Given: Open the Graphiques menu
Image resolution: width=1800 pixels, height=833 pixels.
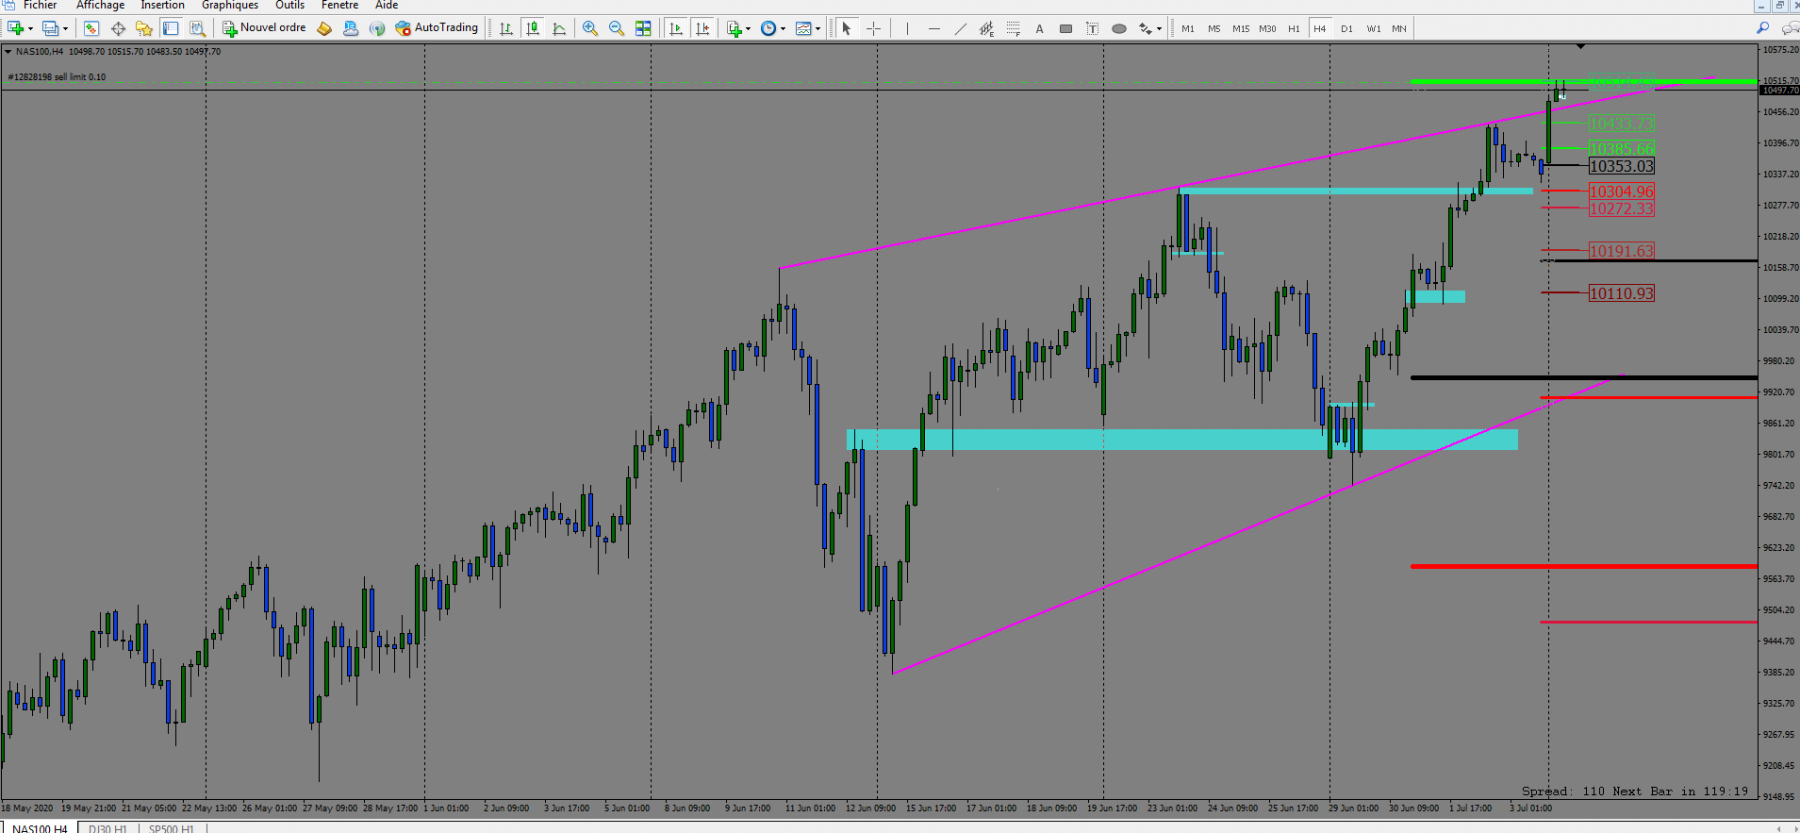Looking at the screenshot, I should pyautogui.click(x=230, y=5).
